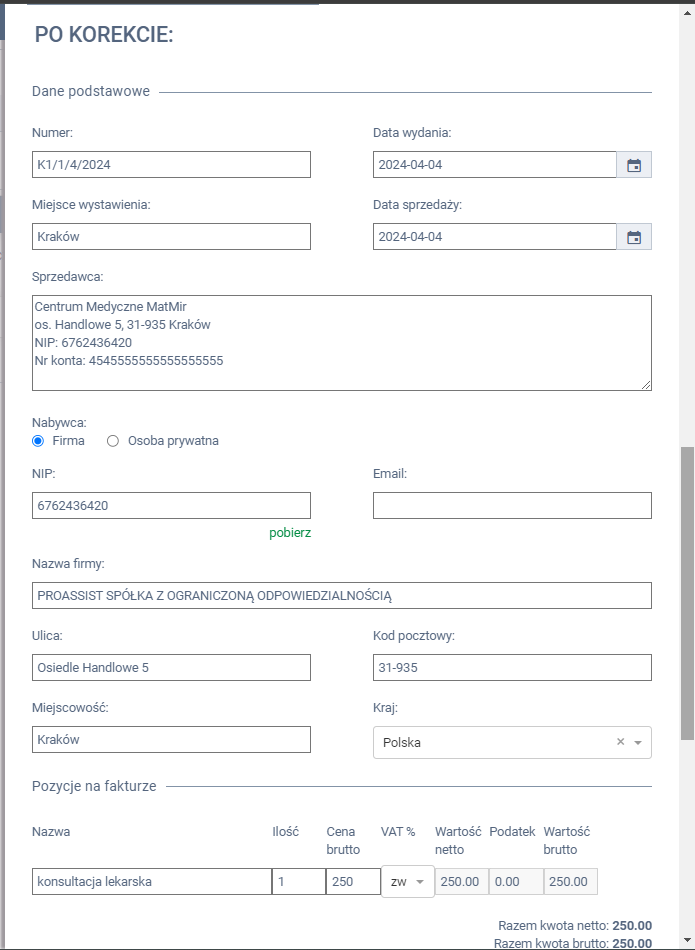Clear the Polska country selection
Screen dimensions: 695x950
click(620, 742)
